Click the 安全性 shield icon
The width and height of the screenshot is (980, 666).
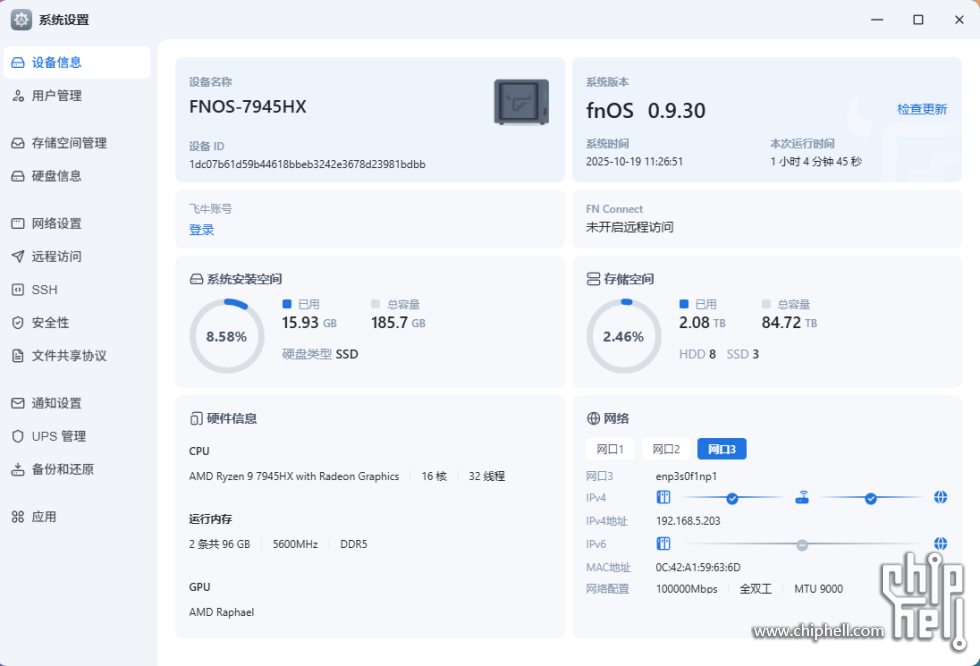[x=18, y=323]
